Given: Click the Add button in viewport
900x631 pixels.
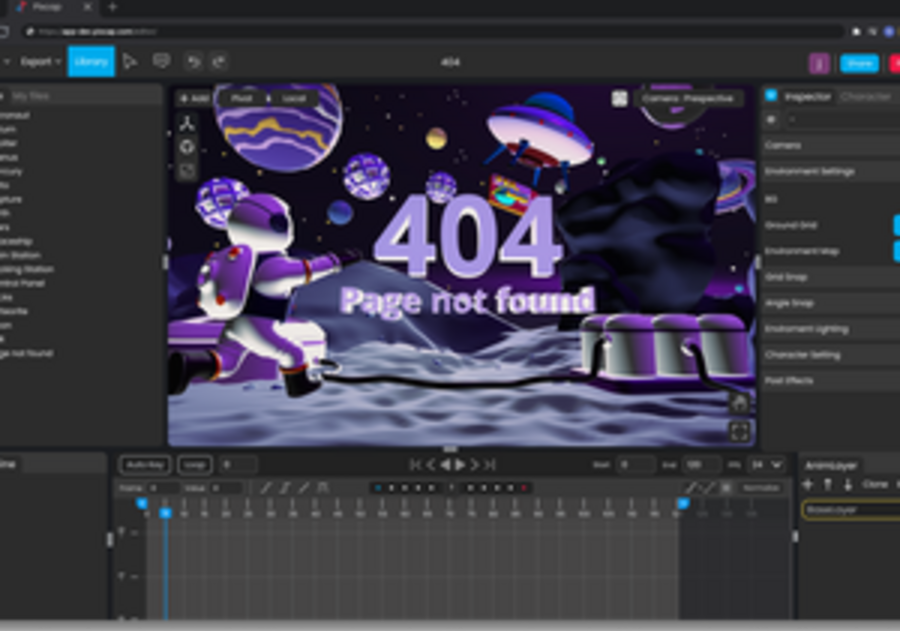Looking at the screenshot, I should tap(194, 99).
